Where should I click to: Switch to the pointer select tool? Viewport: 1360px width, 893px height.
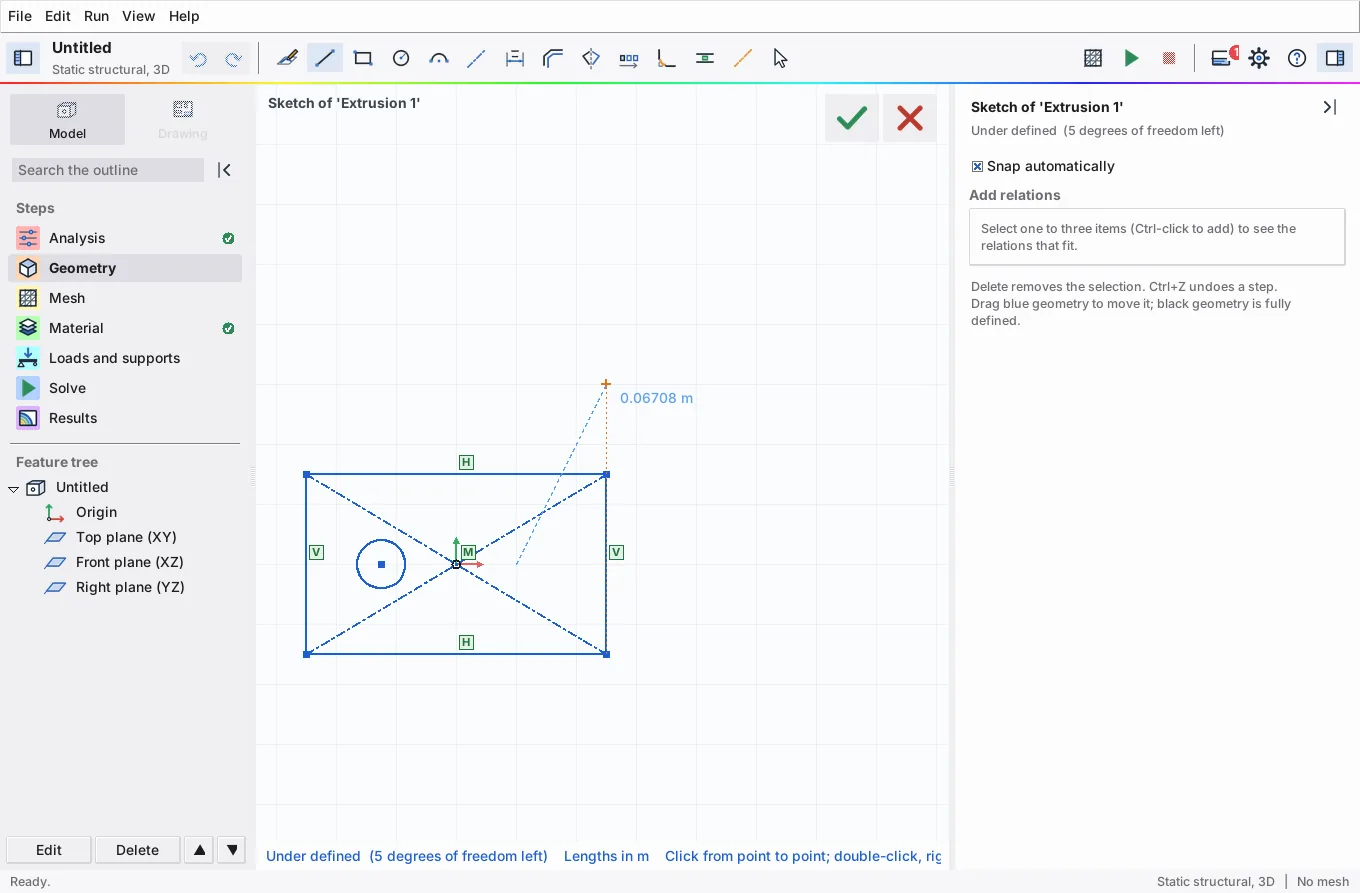[781, 58]
